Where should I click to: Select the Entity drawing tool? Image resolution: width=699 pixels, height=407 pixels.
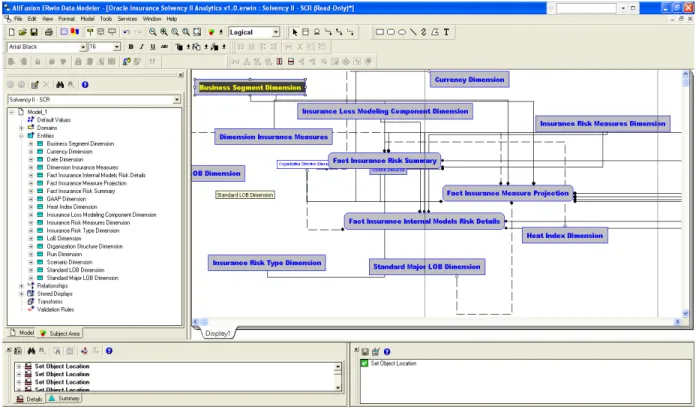pos(305,32)
